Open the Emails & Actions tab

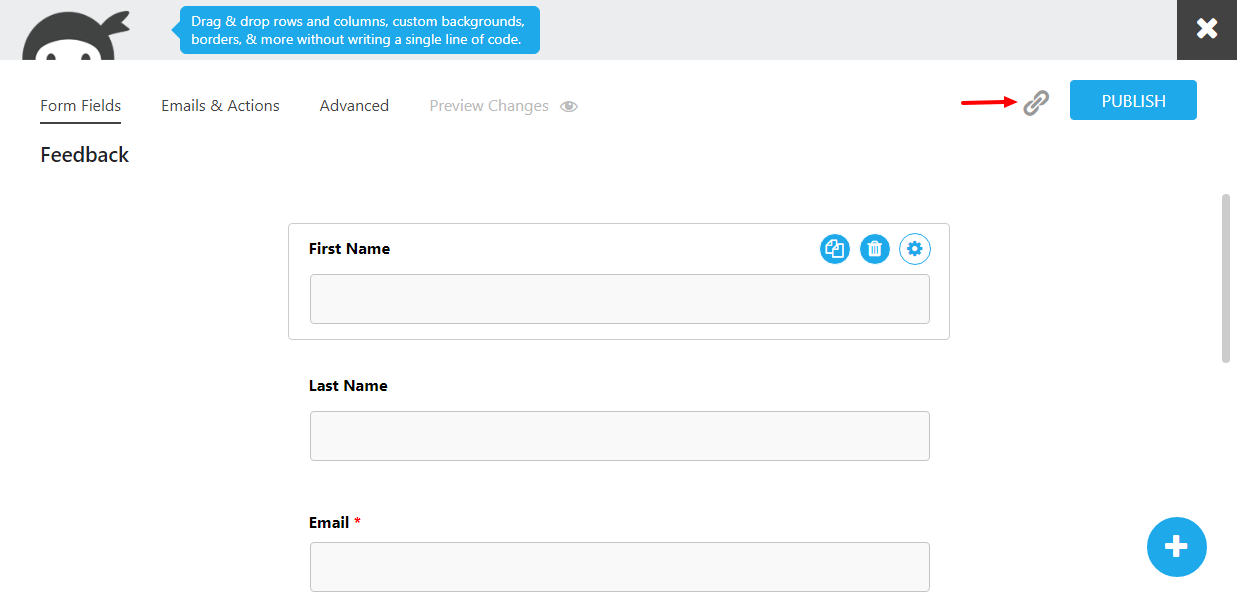[220, 106]
